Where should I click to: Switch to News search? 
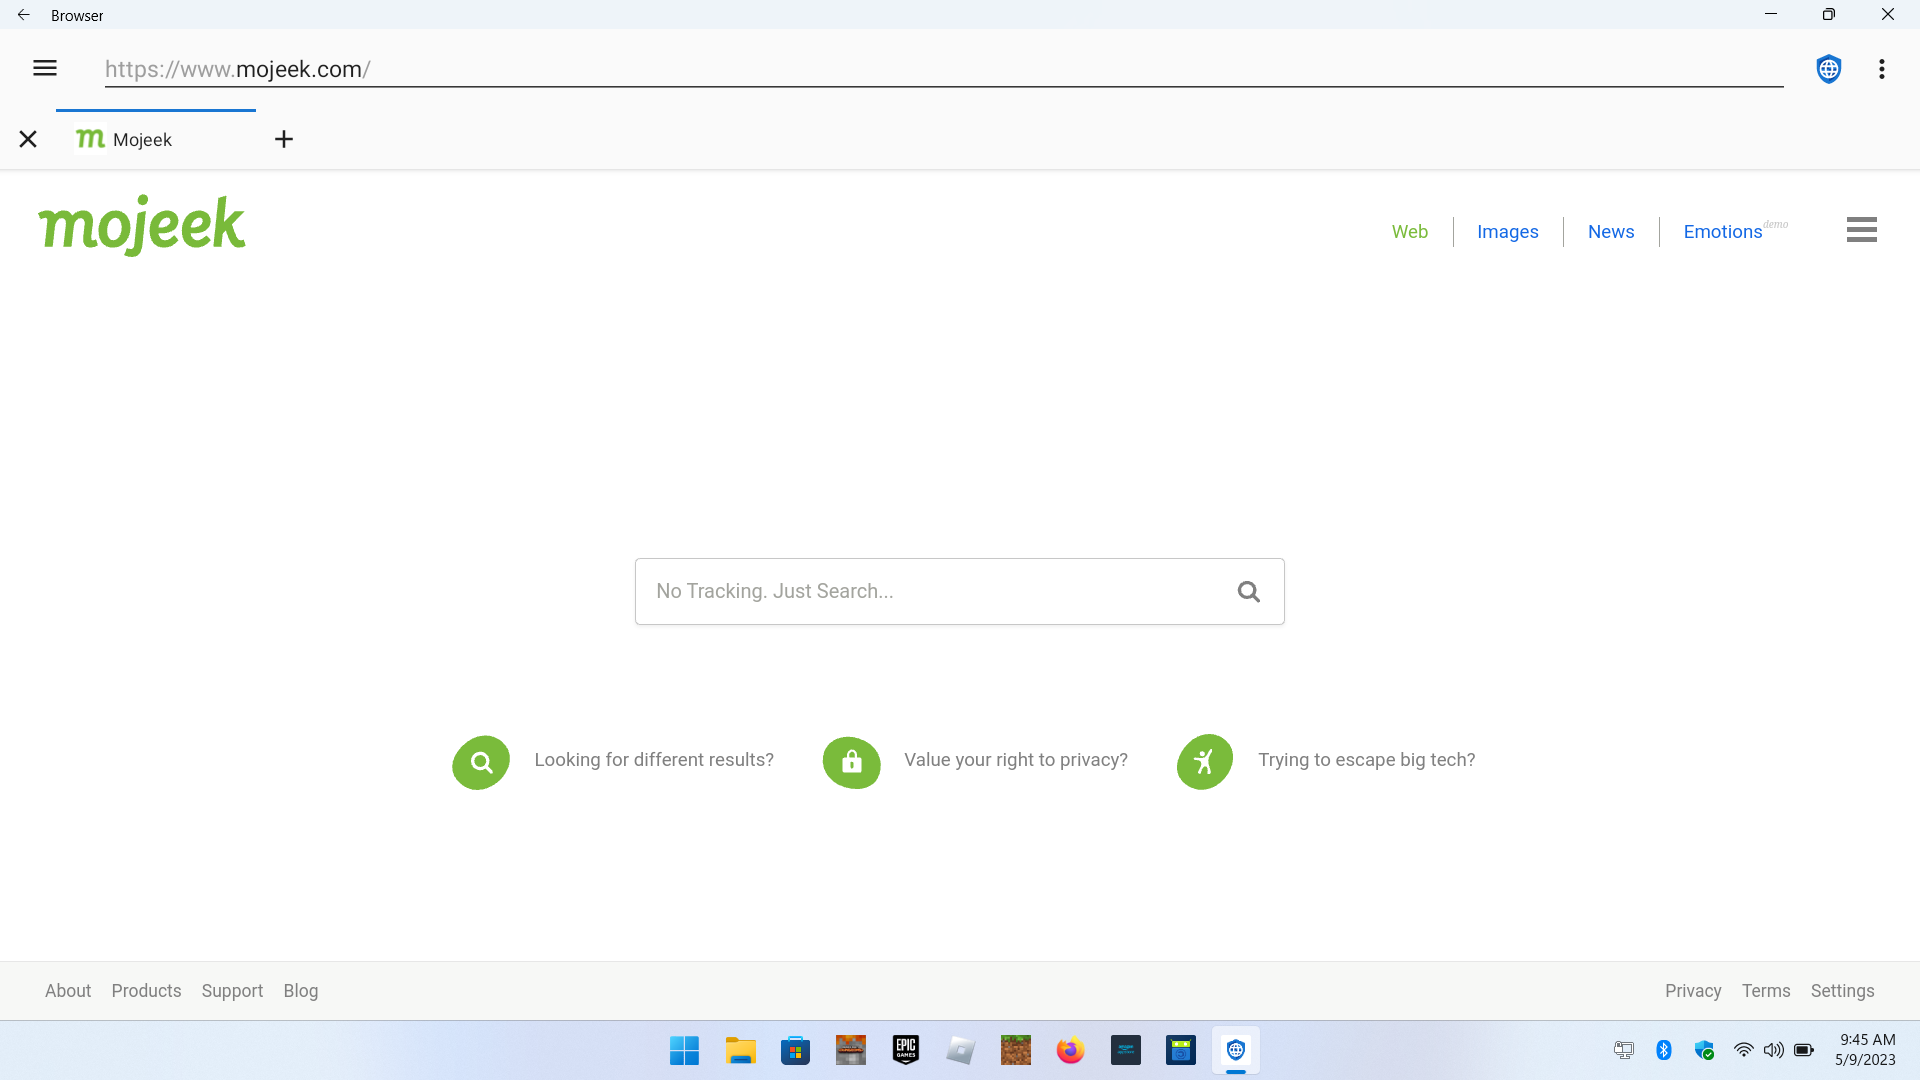click(1610, 231)
